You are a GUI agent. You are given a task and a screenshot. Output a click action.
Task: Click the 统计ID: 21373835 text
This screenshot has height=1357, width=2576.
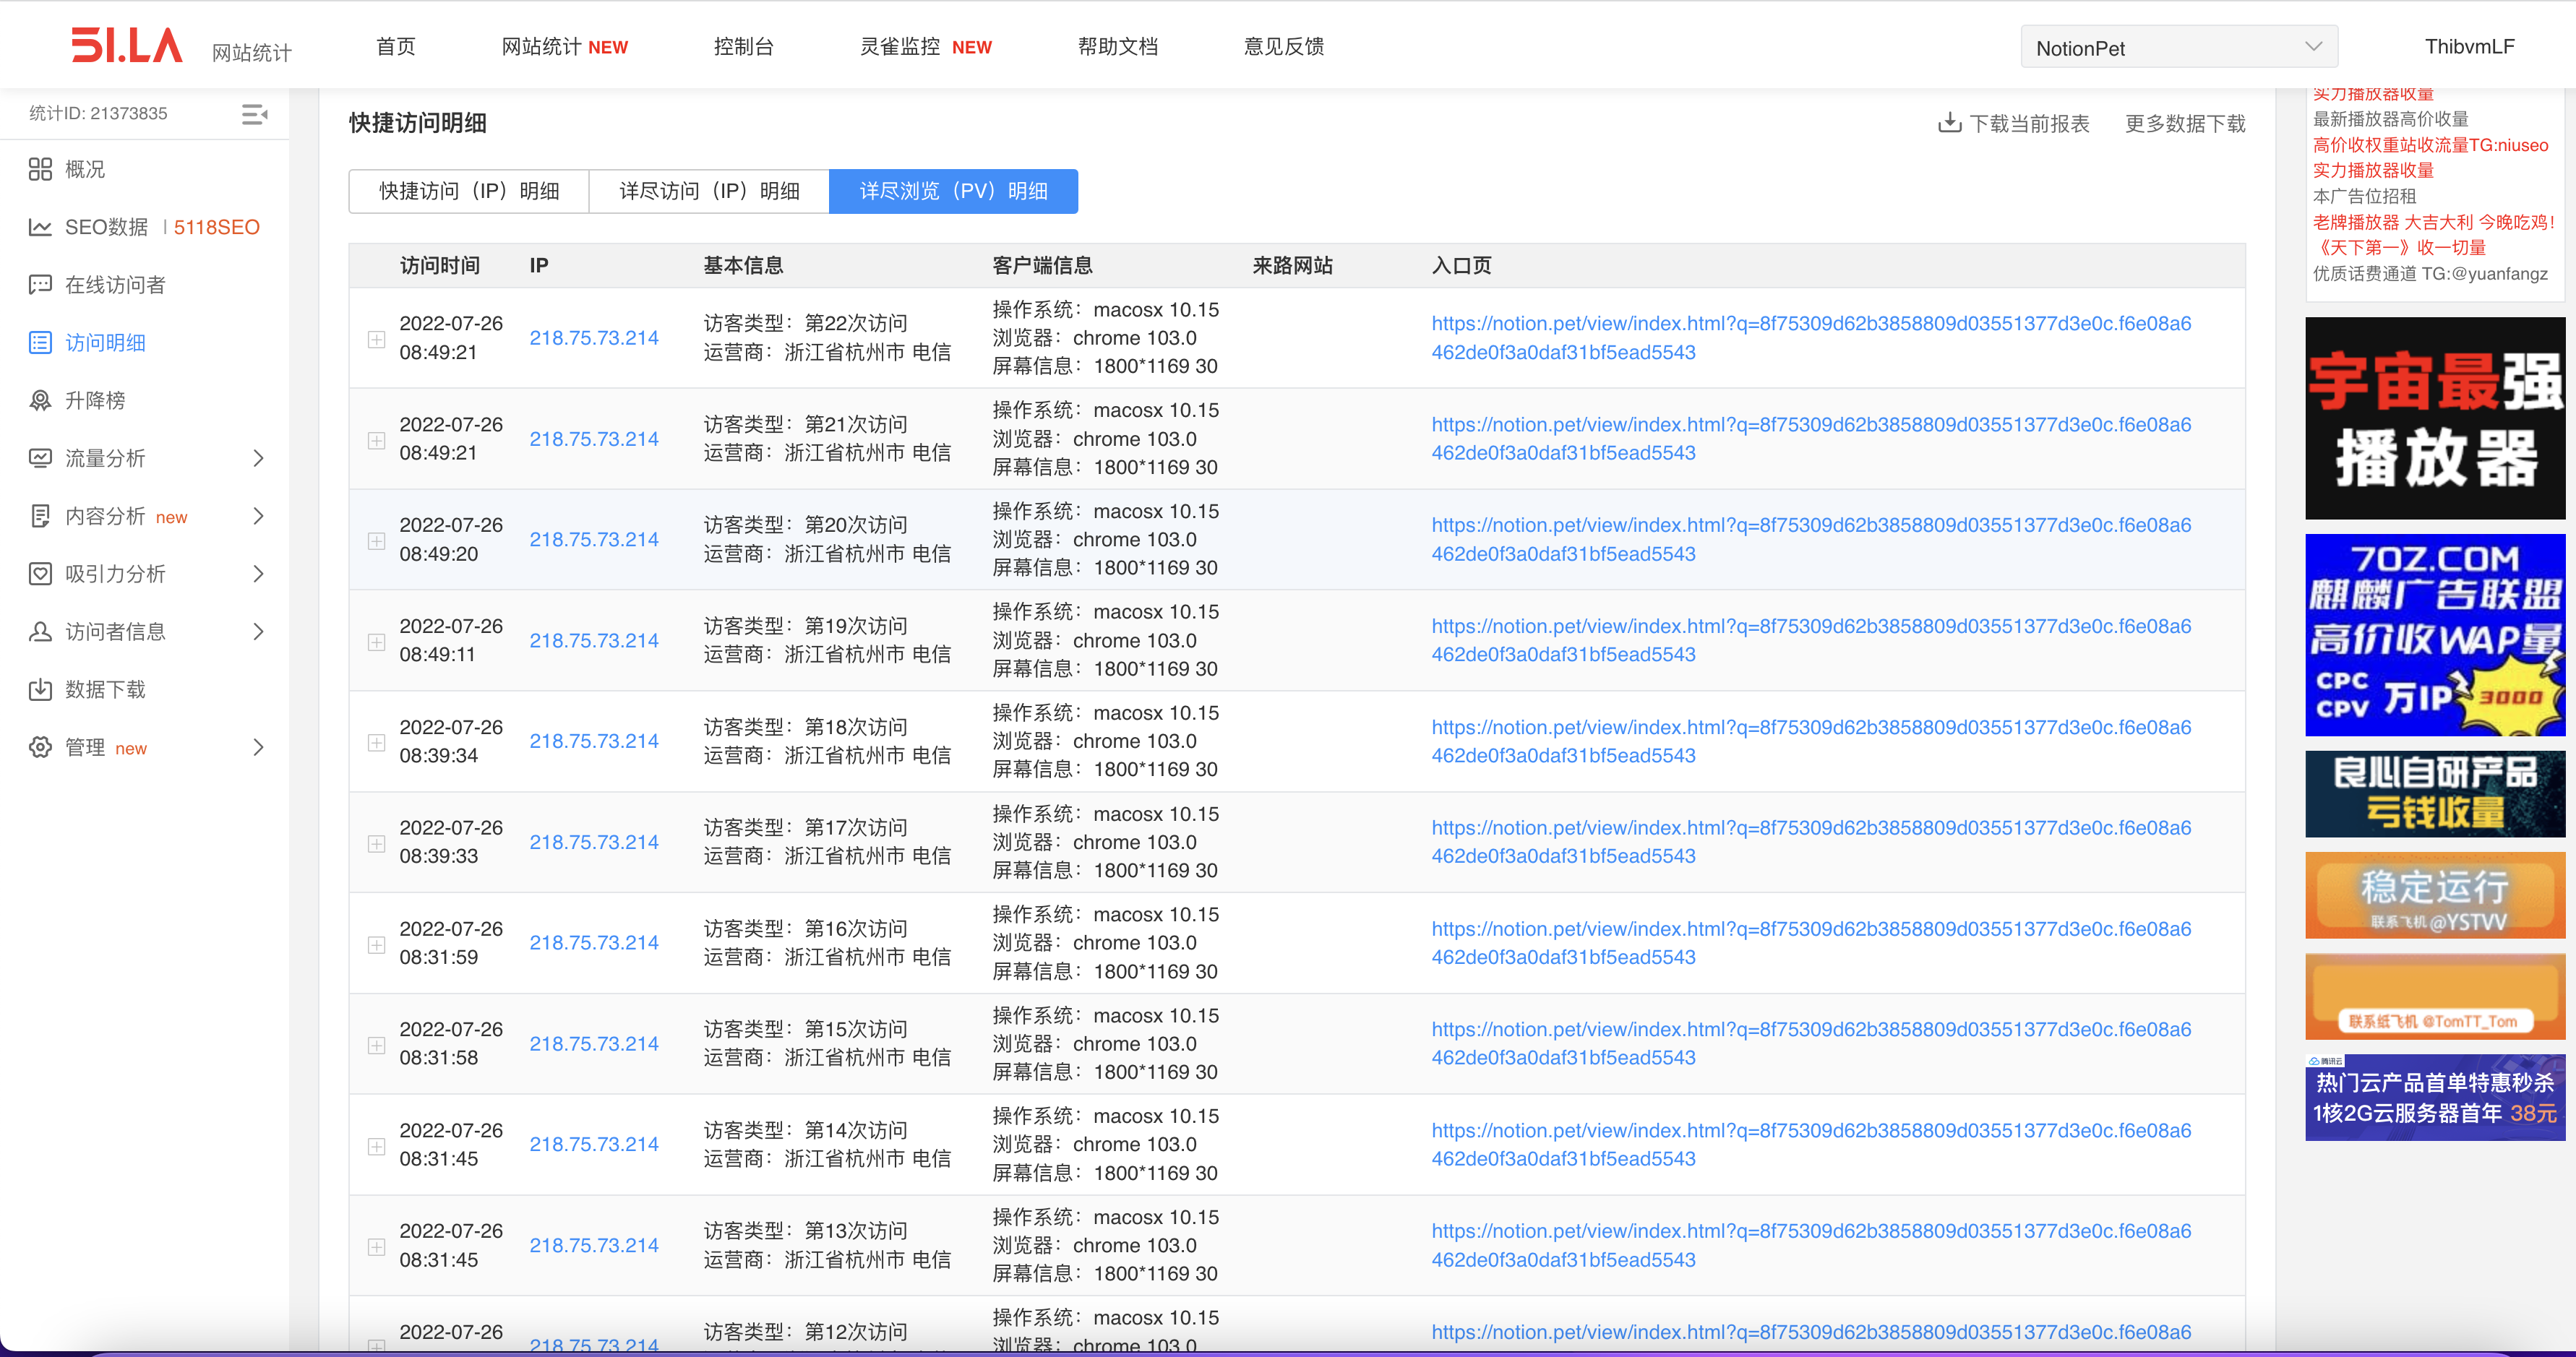pos(98,113)
